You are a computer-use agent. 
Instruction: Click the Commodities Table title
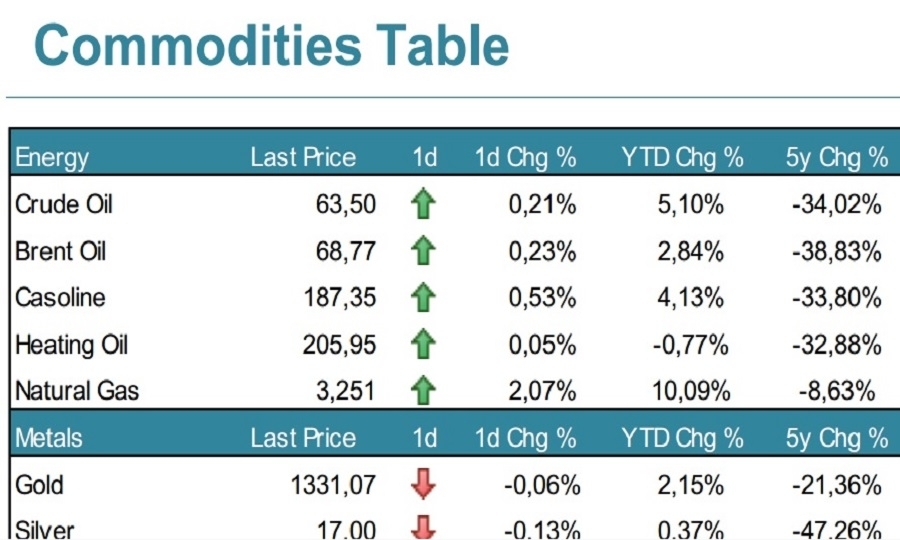[x=271, y=45]
